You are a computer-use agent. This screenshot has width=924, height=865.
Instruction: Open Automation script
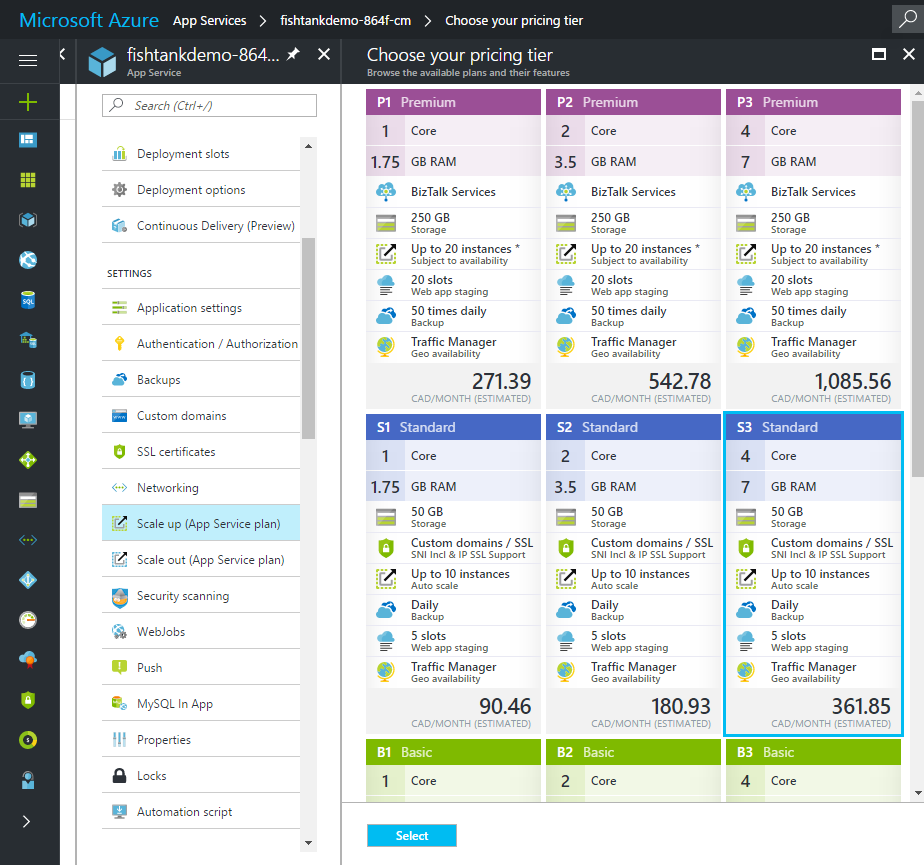coord(201,811)
